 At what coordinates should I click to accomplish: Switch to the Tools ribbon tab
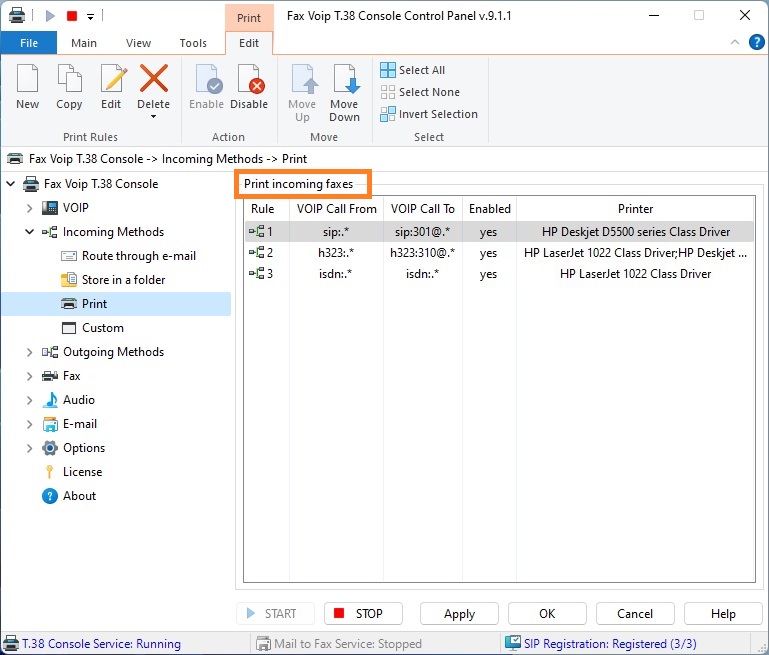point(193,43)
